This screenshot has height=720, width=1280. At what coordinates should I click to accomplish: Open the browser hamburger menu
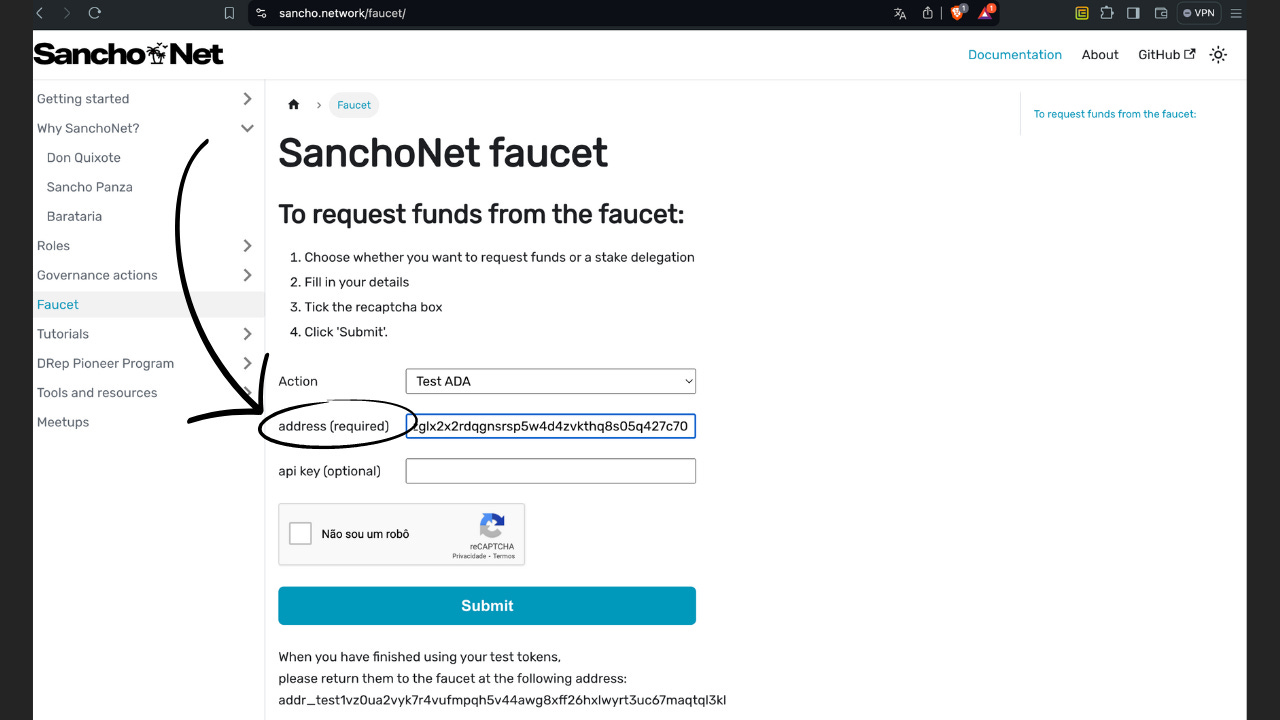(x=1237, y=13)
